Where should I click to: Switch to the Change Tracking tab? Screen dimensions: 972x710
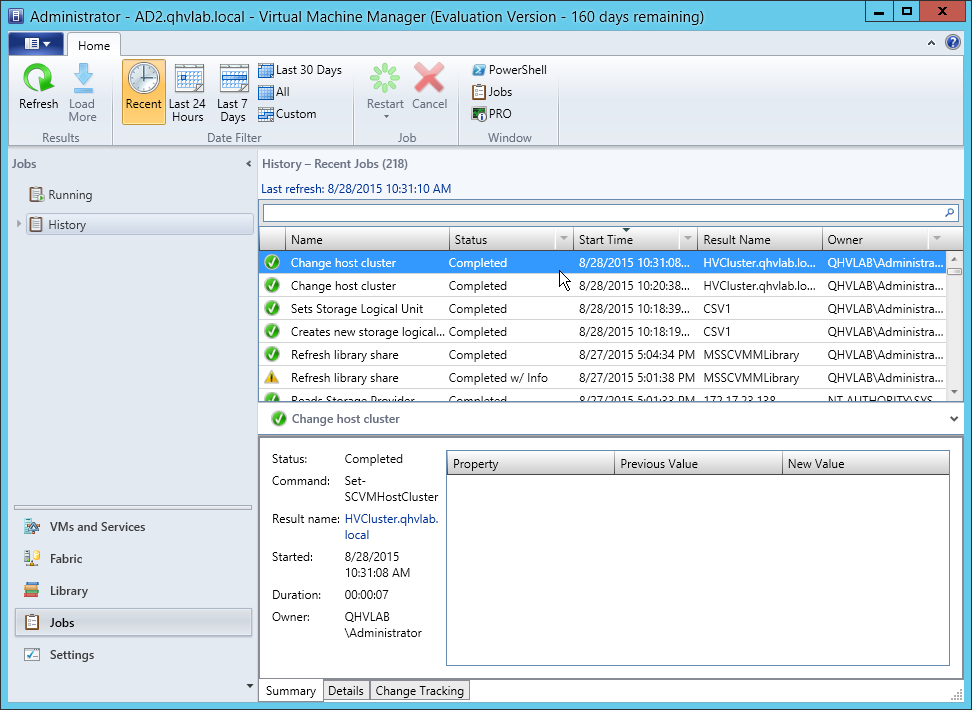coord(420,691)
